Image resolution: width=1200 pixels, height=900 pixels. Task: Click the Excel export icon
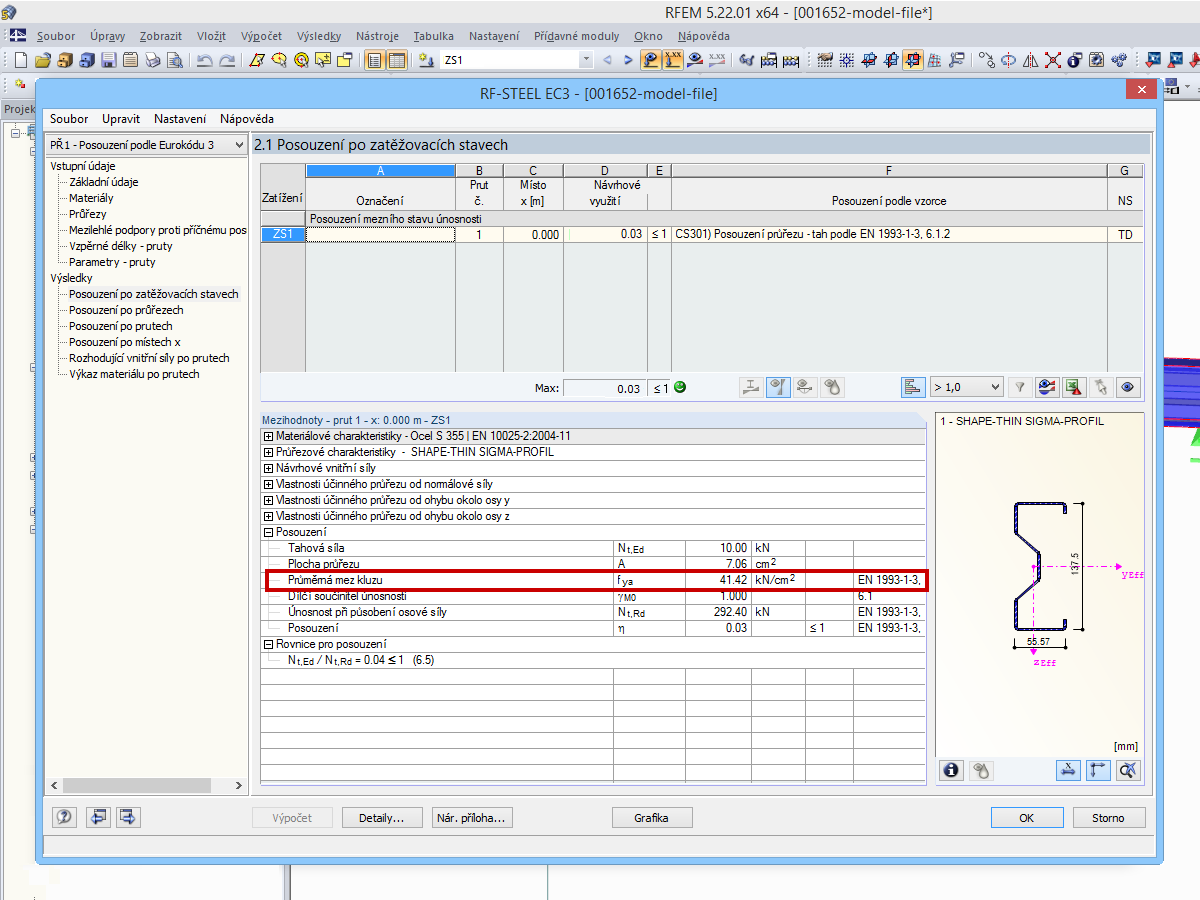tap(1074, 387)
